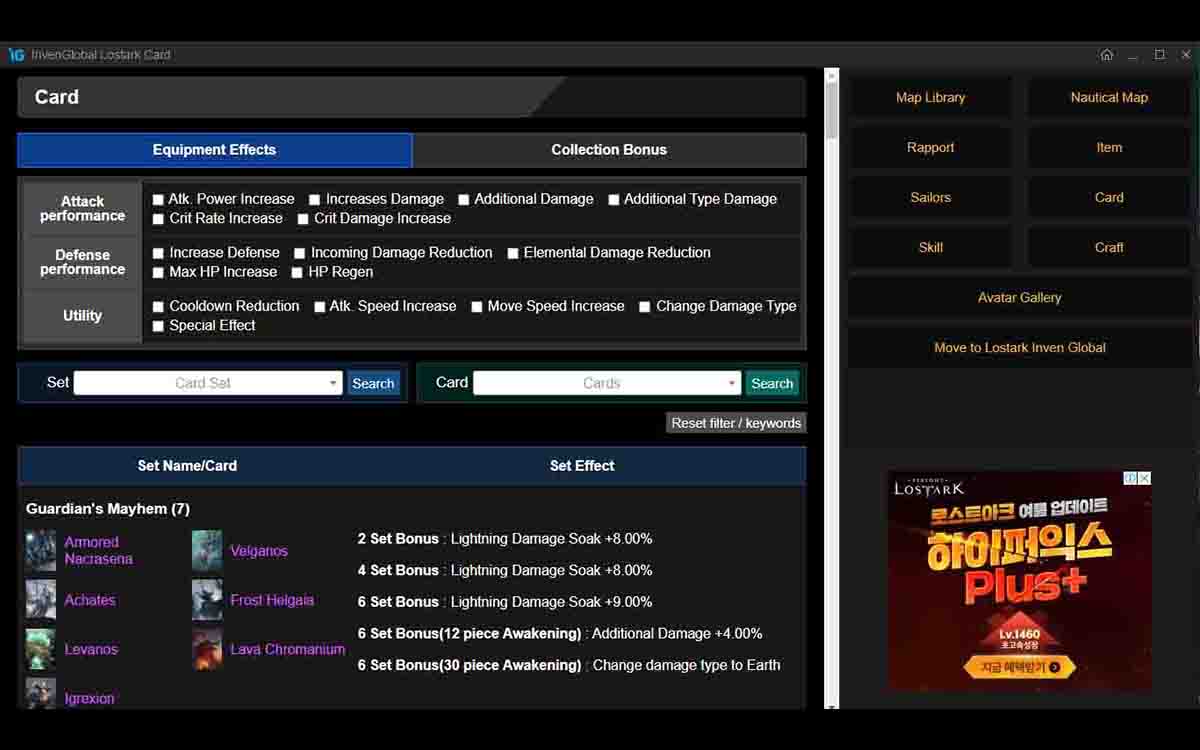Enable the Atk. Power Increase checkbox

[158, 200]
